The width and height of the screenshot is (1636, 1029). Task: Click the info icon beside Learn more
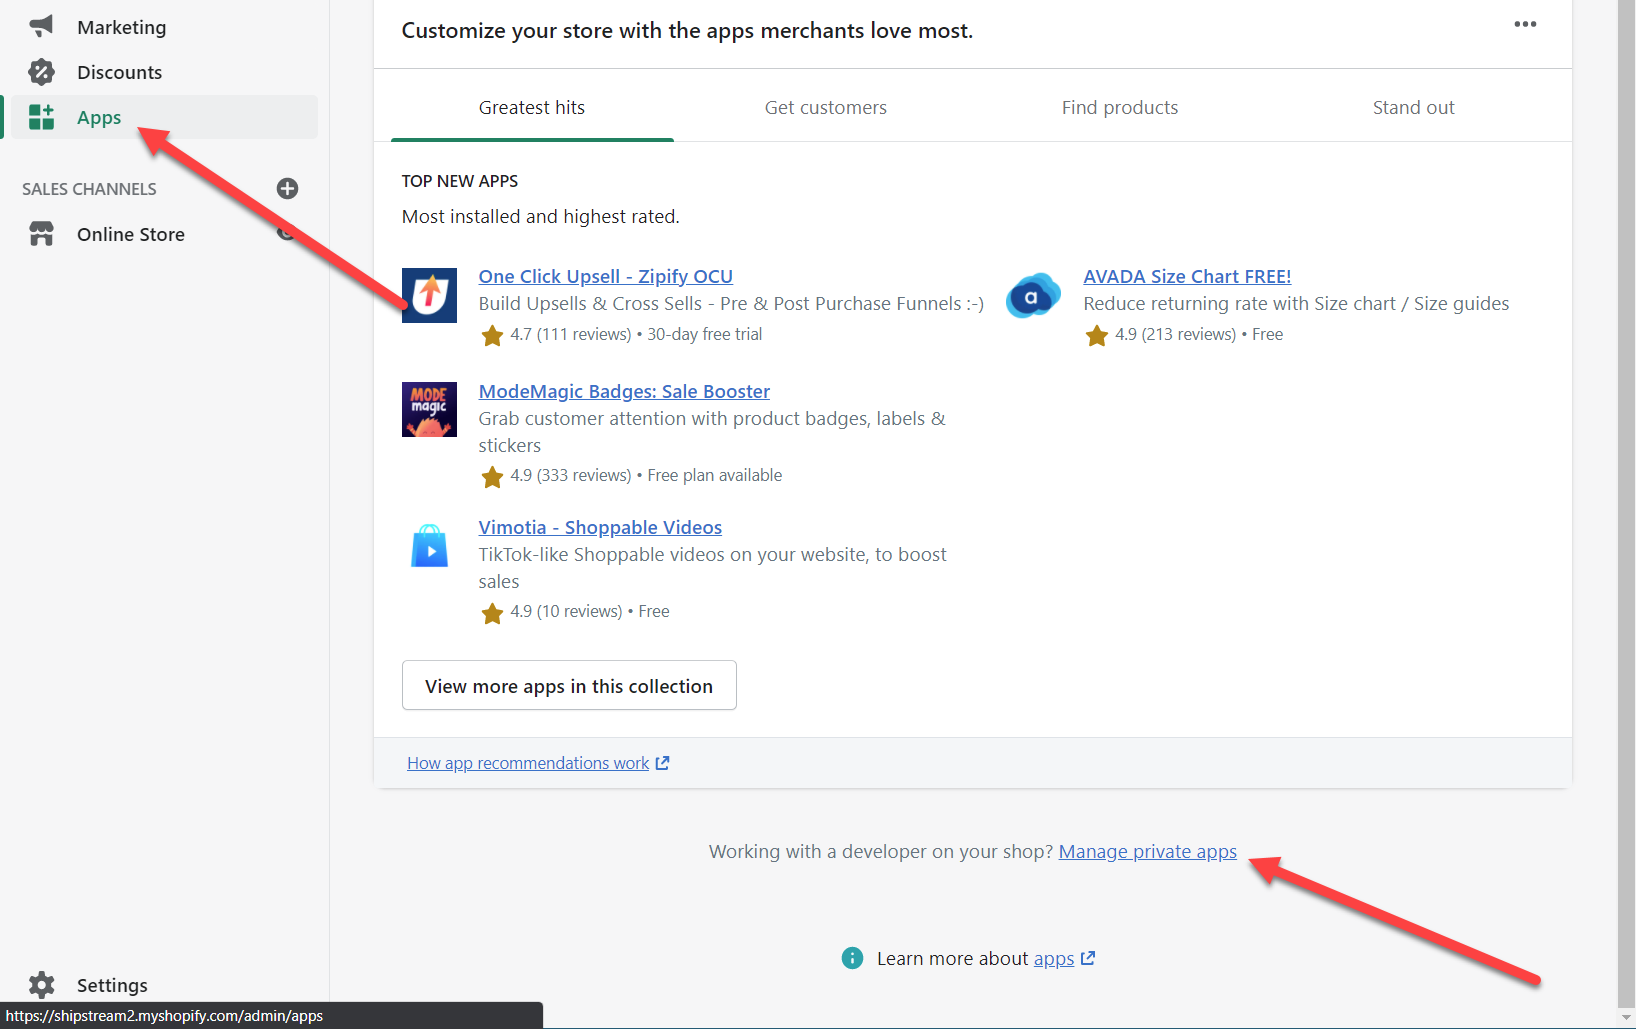[x=852, y=958]
